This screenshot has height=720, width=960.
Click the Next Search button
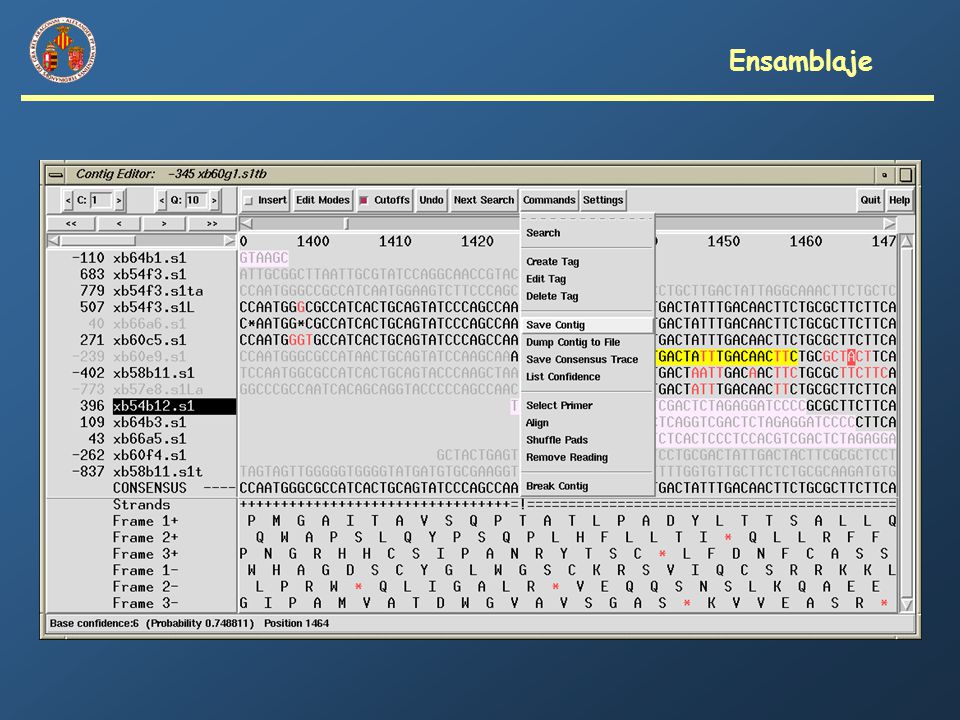point(484,200)
